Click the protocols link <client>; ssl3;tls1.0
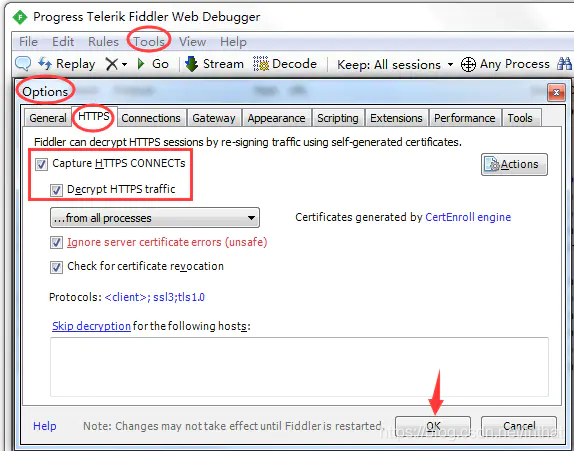The image size is (574, 451). pyautogui.click(x=154, y=297)
